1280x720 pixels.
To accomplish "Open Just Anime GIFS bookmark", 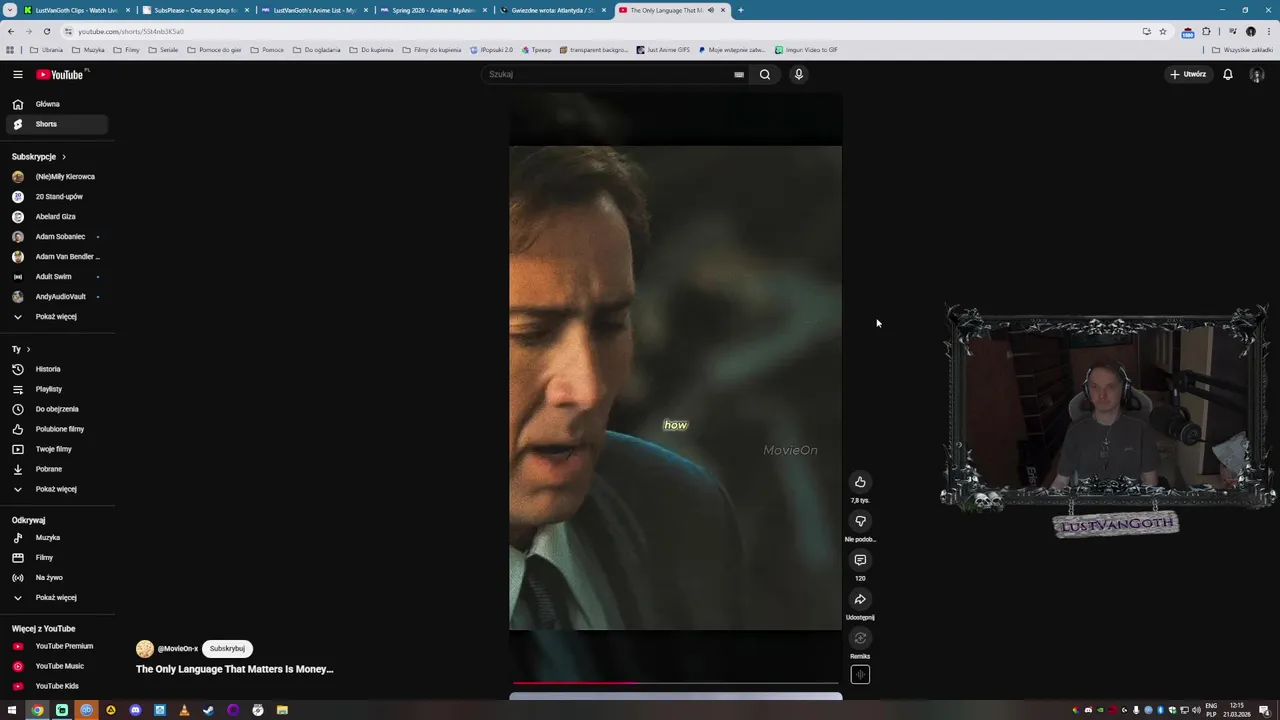I will tap(663, 50).
